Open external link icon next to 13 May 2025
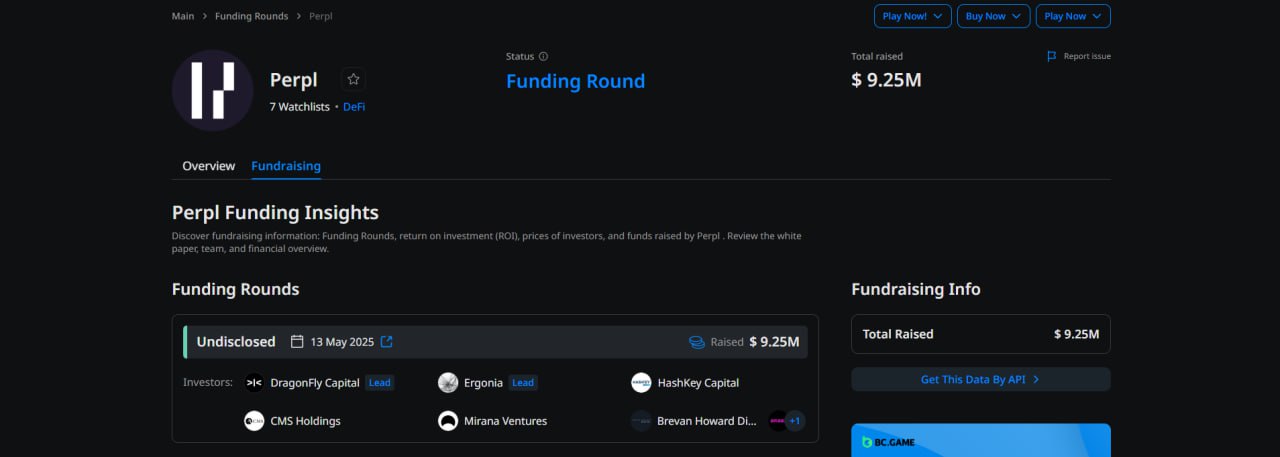The height and width of the screenshot is (457, 1280). tap(387, 342)
